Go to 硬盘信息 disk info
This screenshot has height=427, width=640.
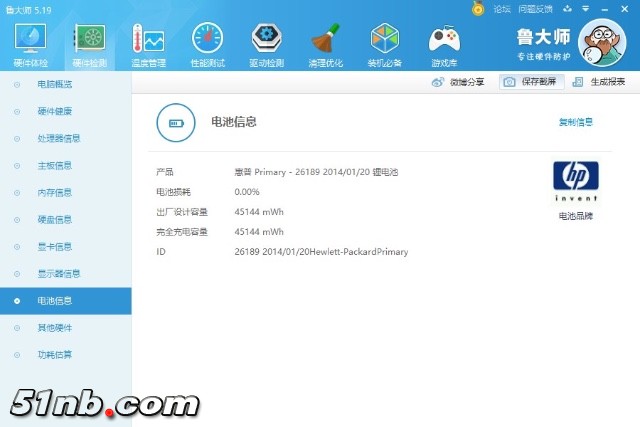click(x=54, y=219)
